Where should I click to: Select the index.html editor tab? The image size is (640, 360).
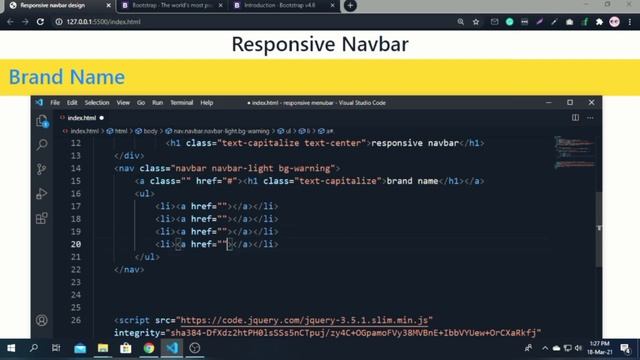tap(82, 118)
